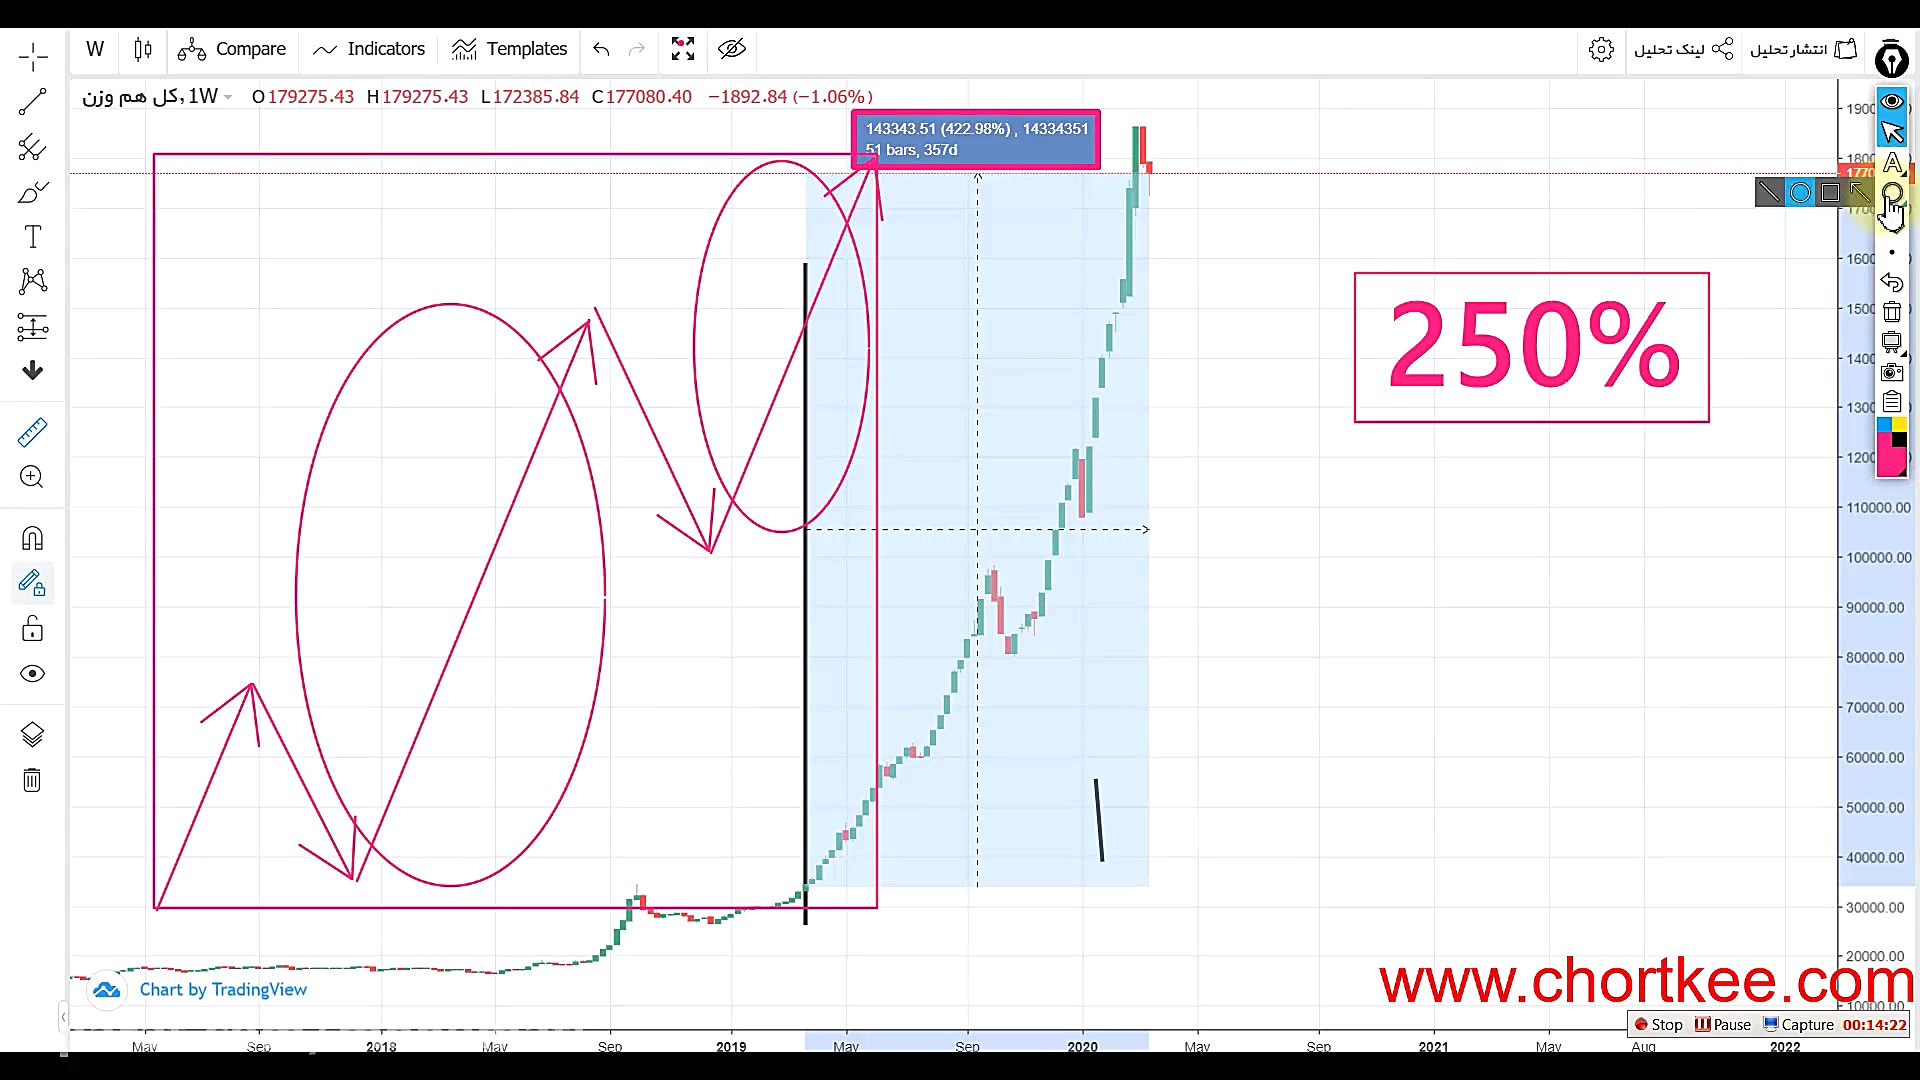This screenshot has width=1920, height=1080.
Task: Toggle lock all drawing tools
Action: click(x=32, y=629)
